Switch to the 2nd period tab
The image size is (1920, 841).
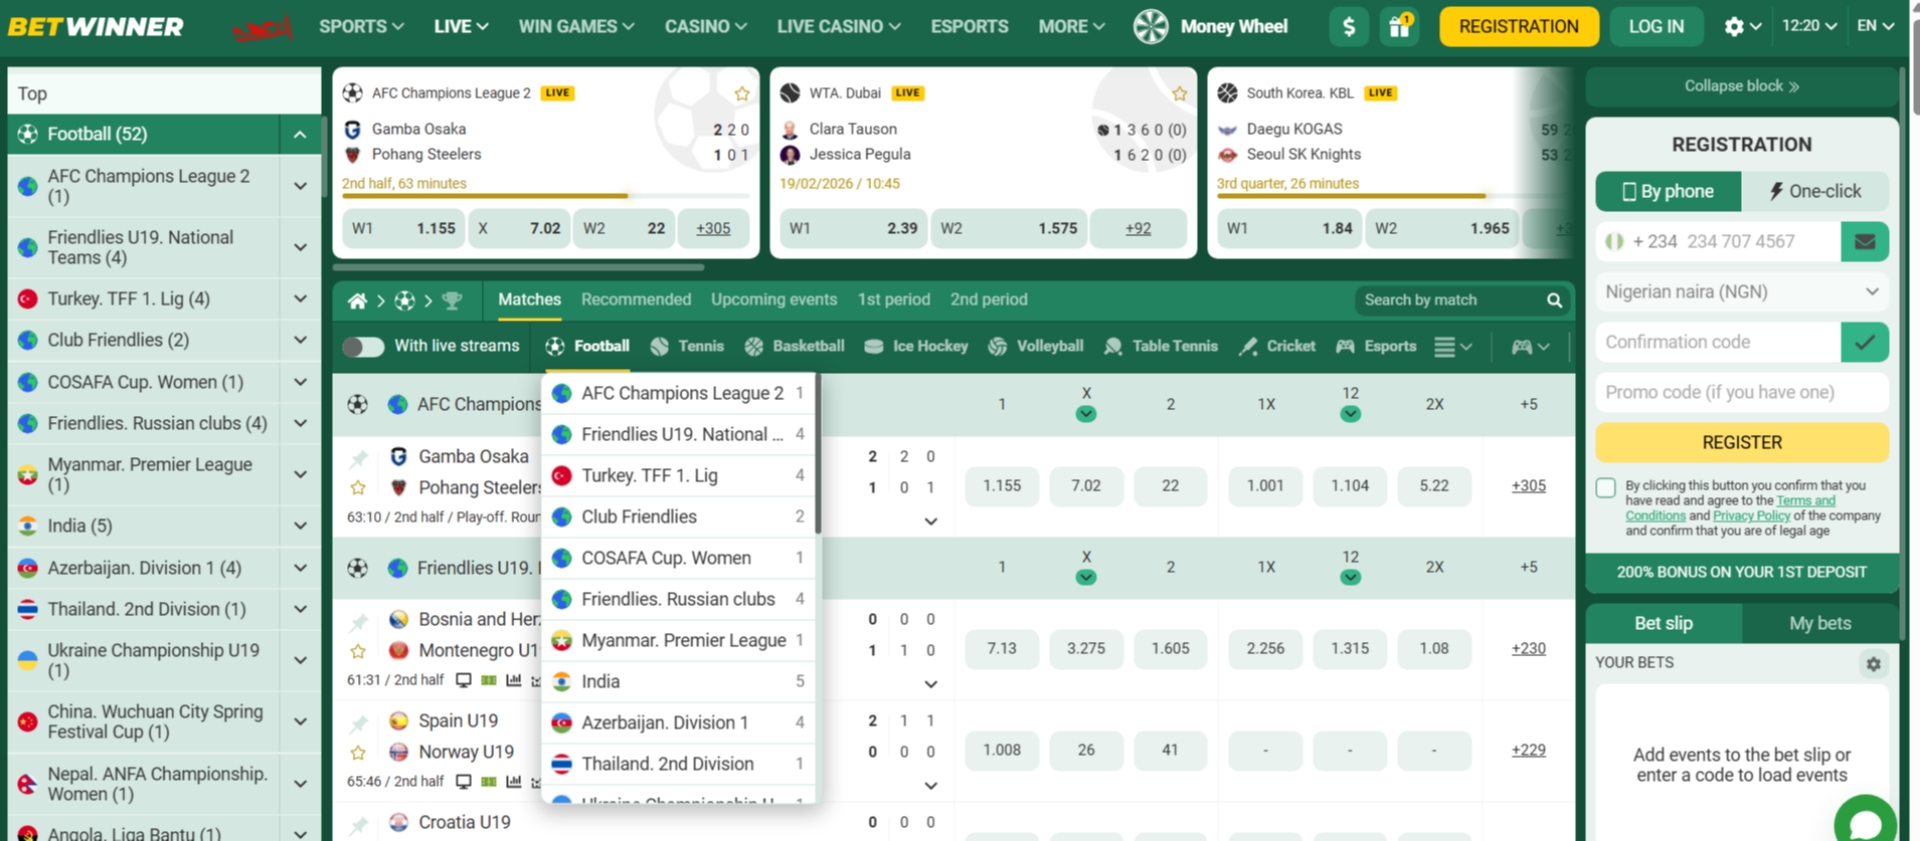[989, 299]
